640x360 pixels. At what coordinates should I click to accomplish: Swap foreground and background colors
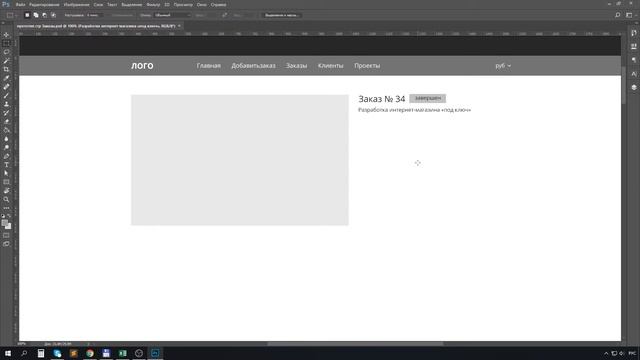[9, 216]
